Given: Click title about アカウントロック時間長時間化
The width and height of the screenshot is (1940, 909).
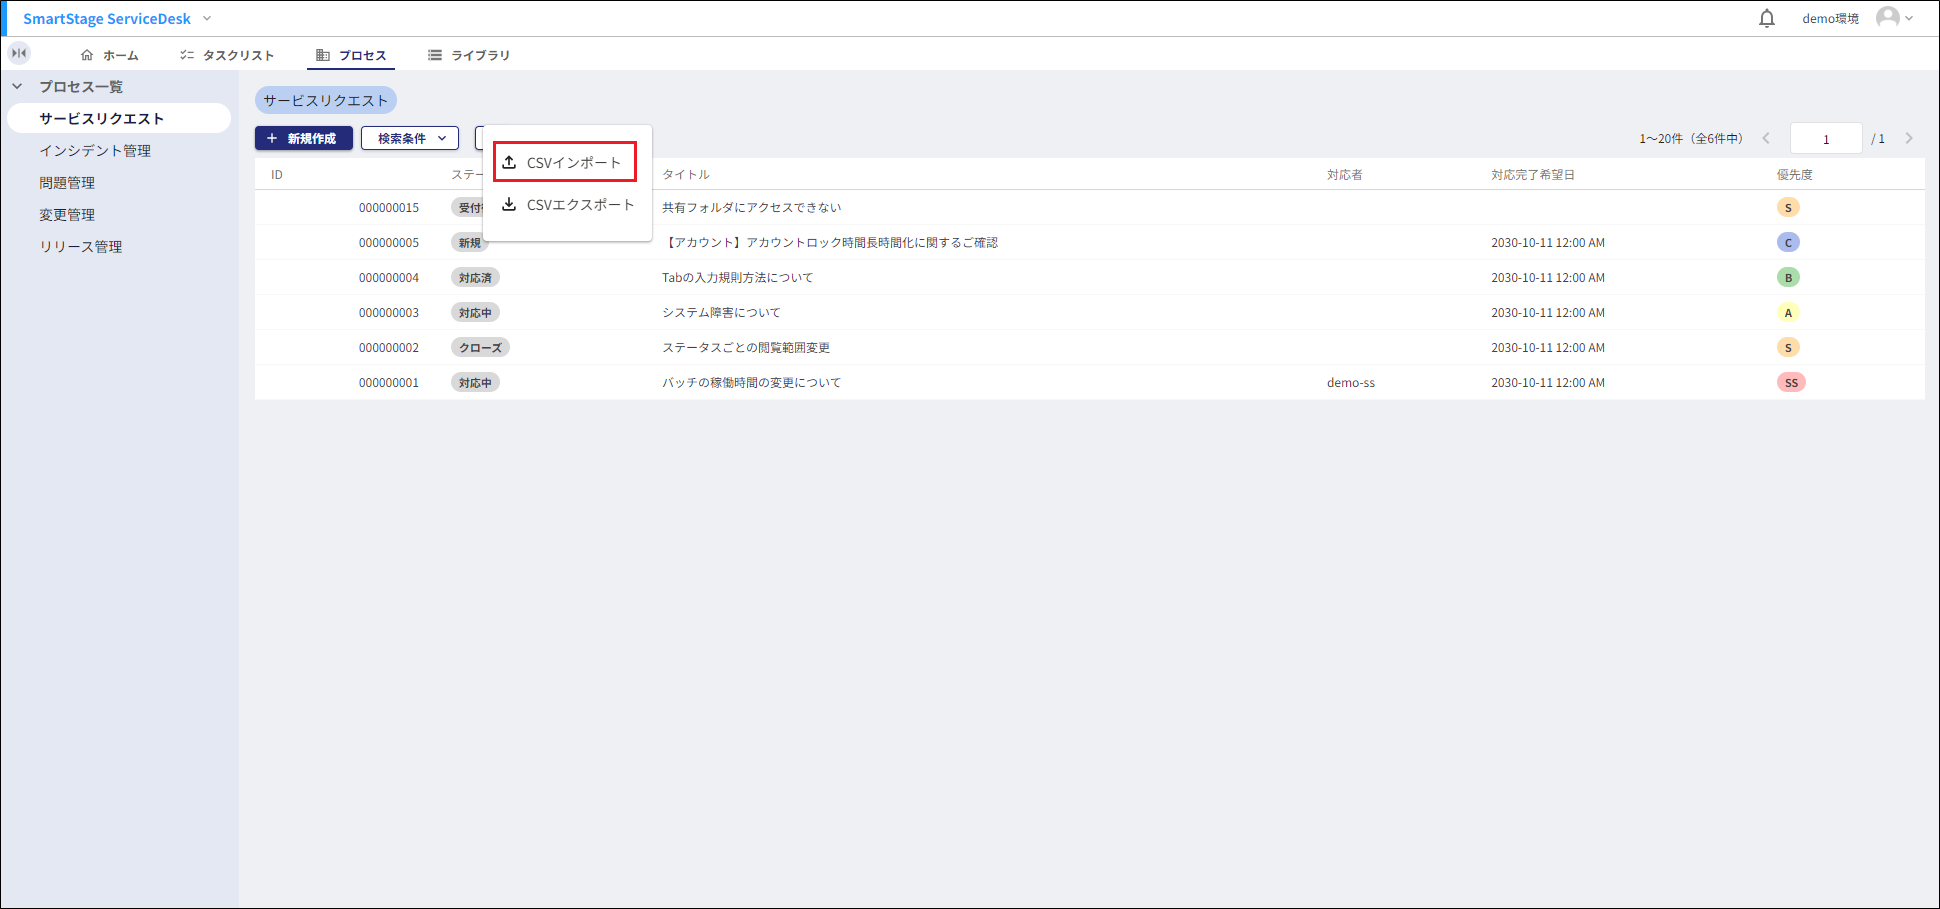Looking at the screenshot, I should [830, 242].
